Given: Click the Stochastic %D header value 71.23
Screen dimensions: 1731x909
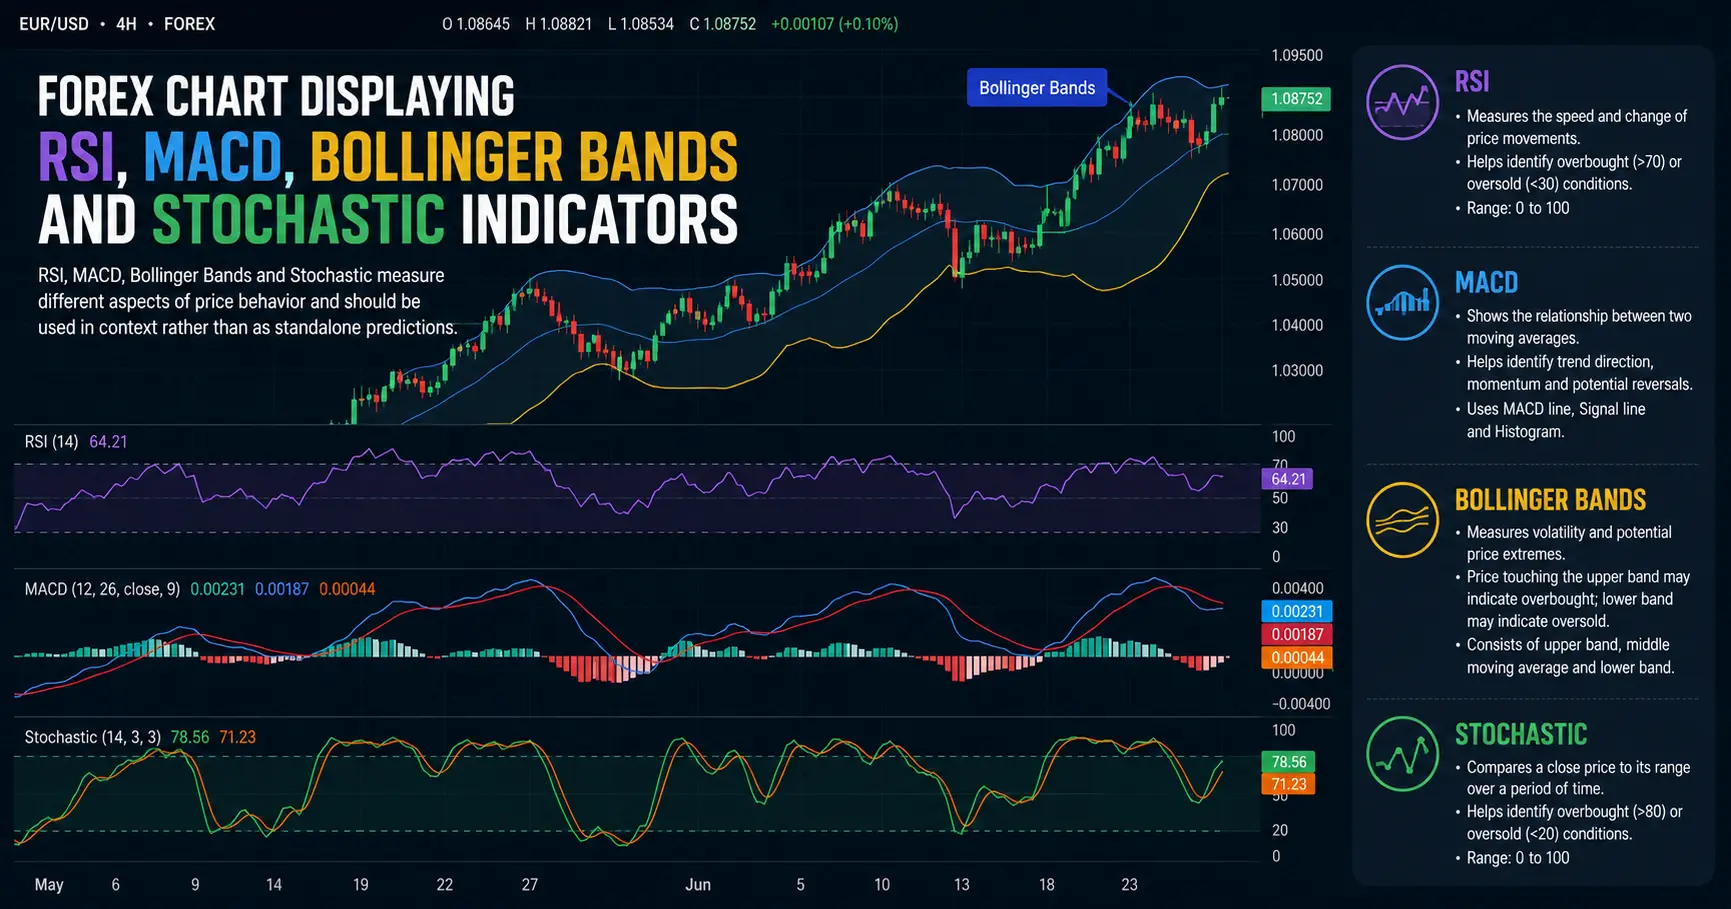Looking at the screenshot, I should pyautogui.click(x=238, y=737).
